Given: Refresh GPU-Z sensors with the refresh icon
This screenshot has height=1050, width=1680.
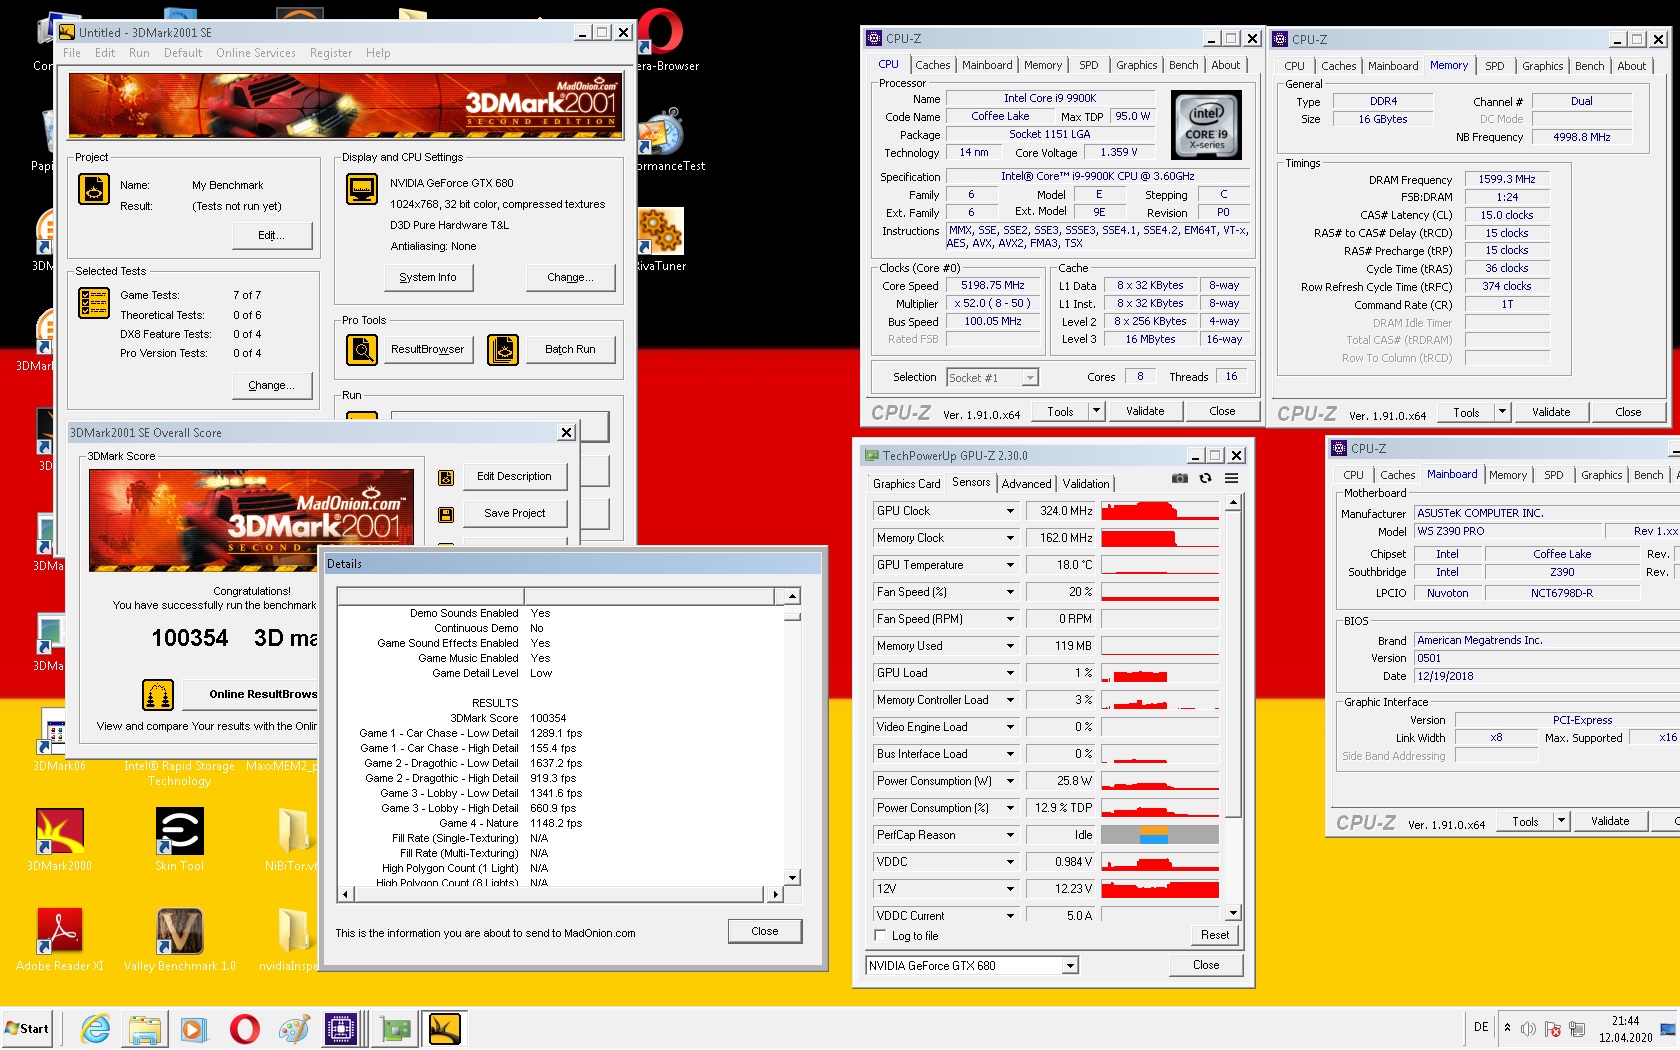Looking at the screenshot, I should coord(1206,479).
